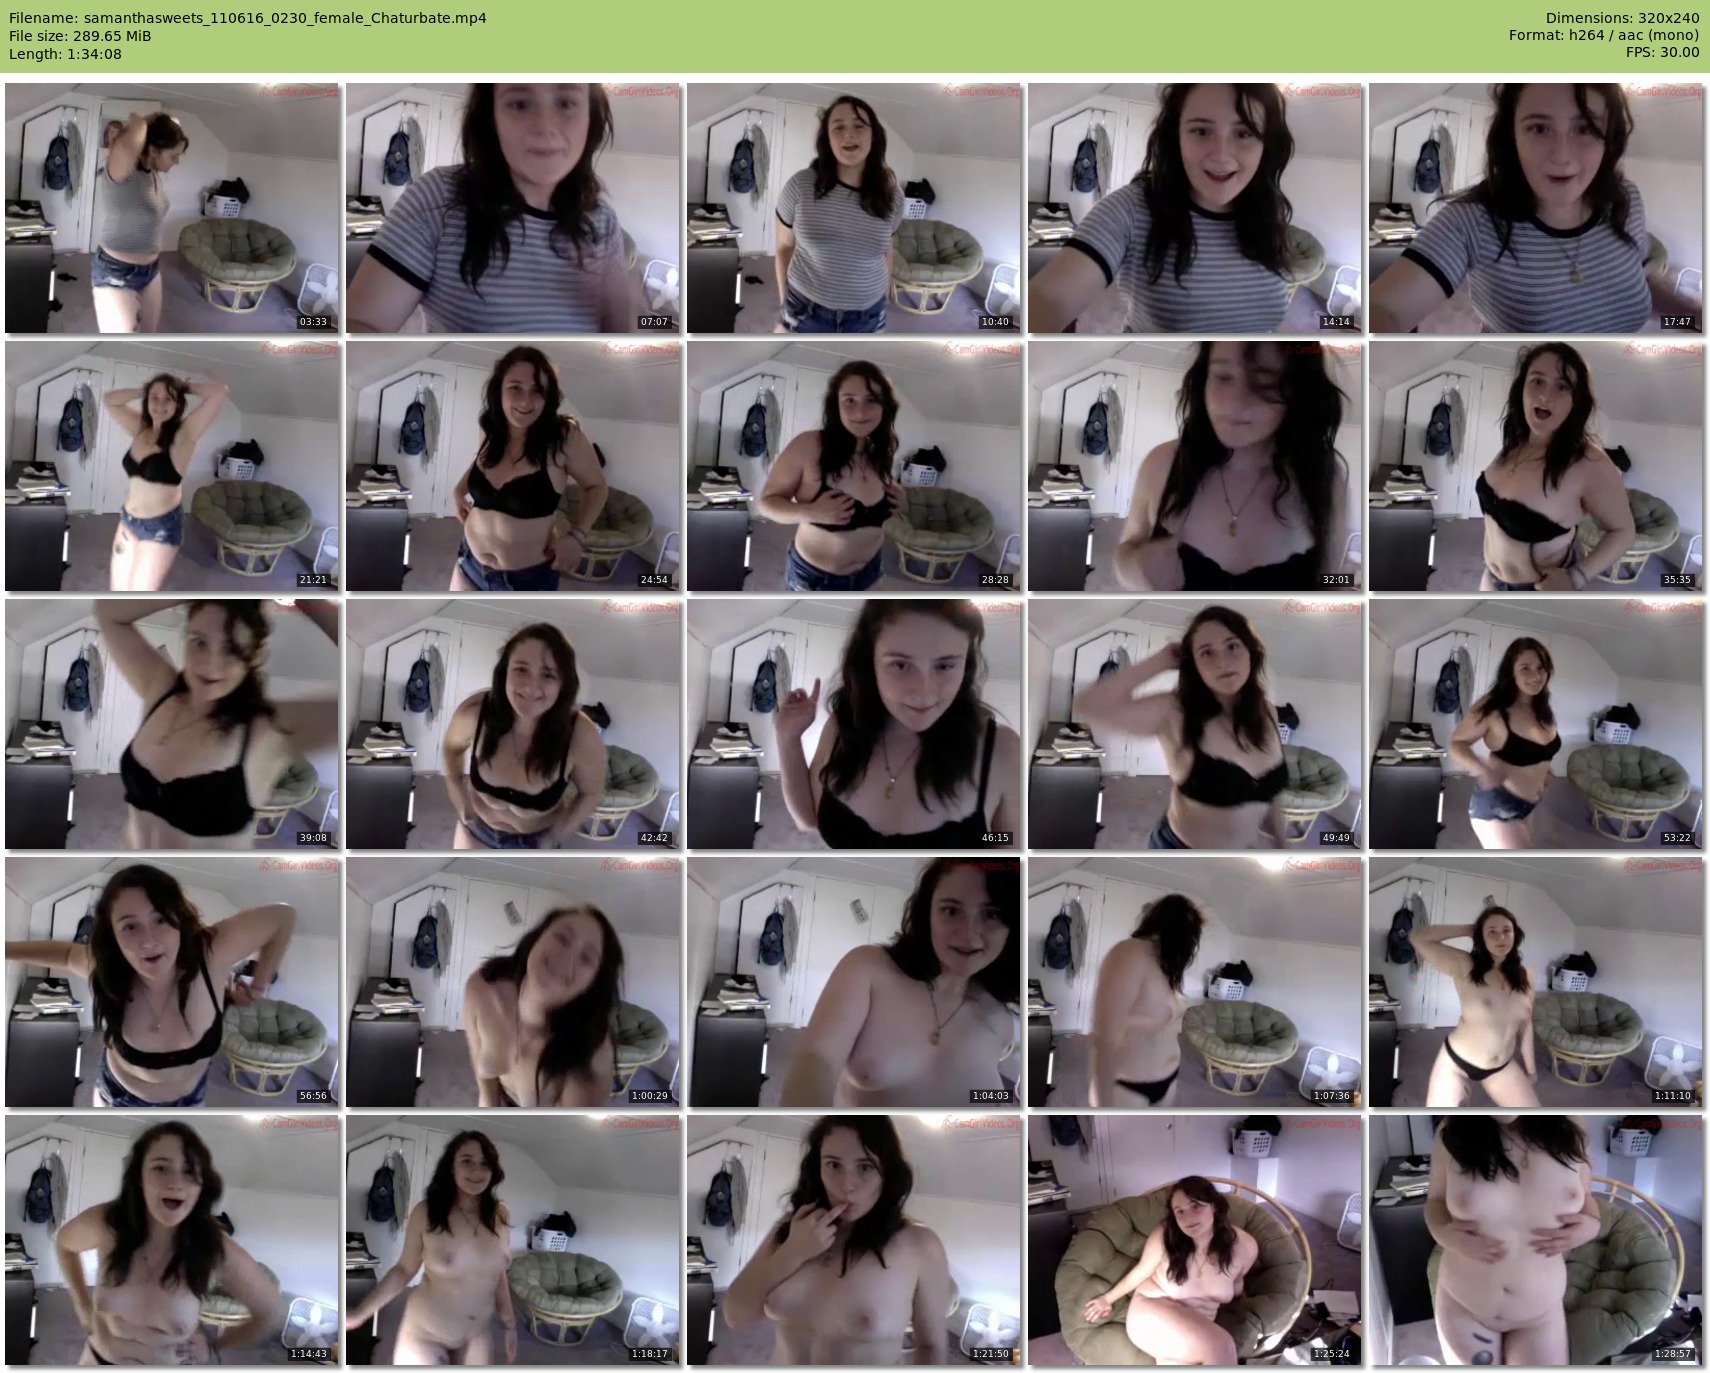Select the thumbnail timestamped 17:47

pyautogui.click(x=1536, y=208)
